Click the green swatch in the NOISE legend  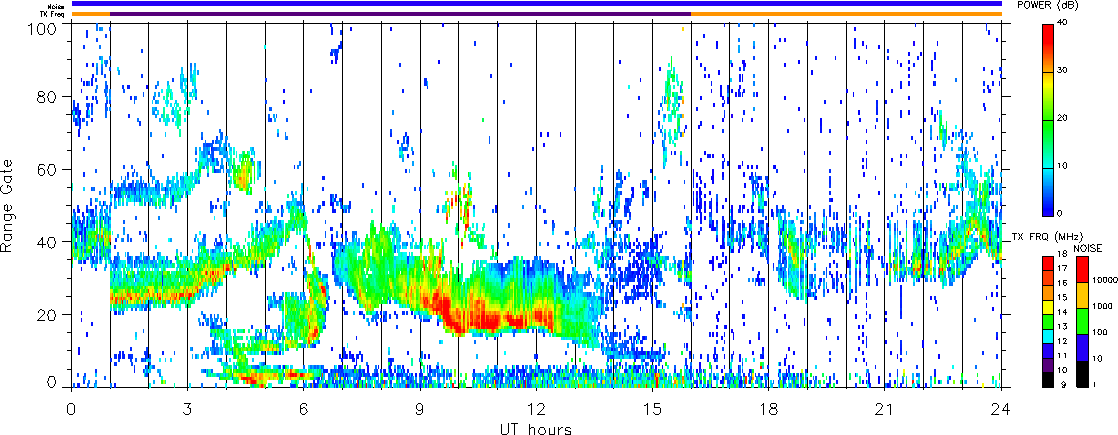(1082, 320)
